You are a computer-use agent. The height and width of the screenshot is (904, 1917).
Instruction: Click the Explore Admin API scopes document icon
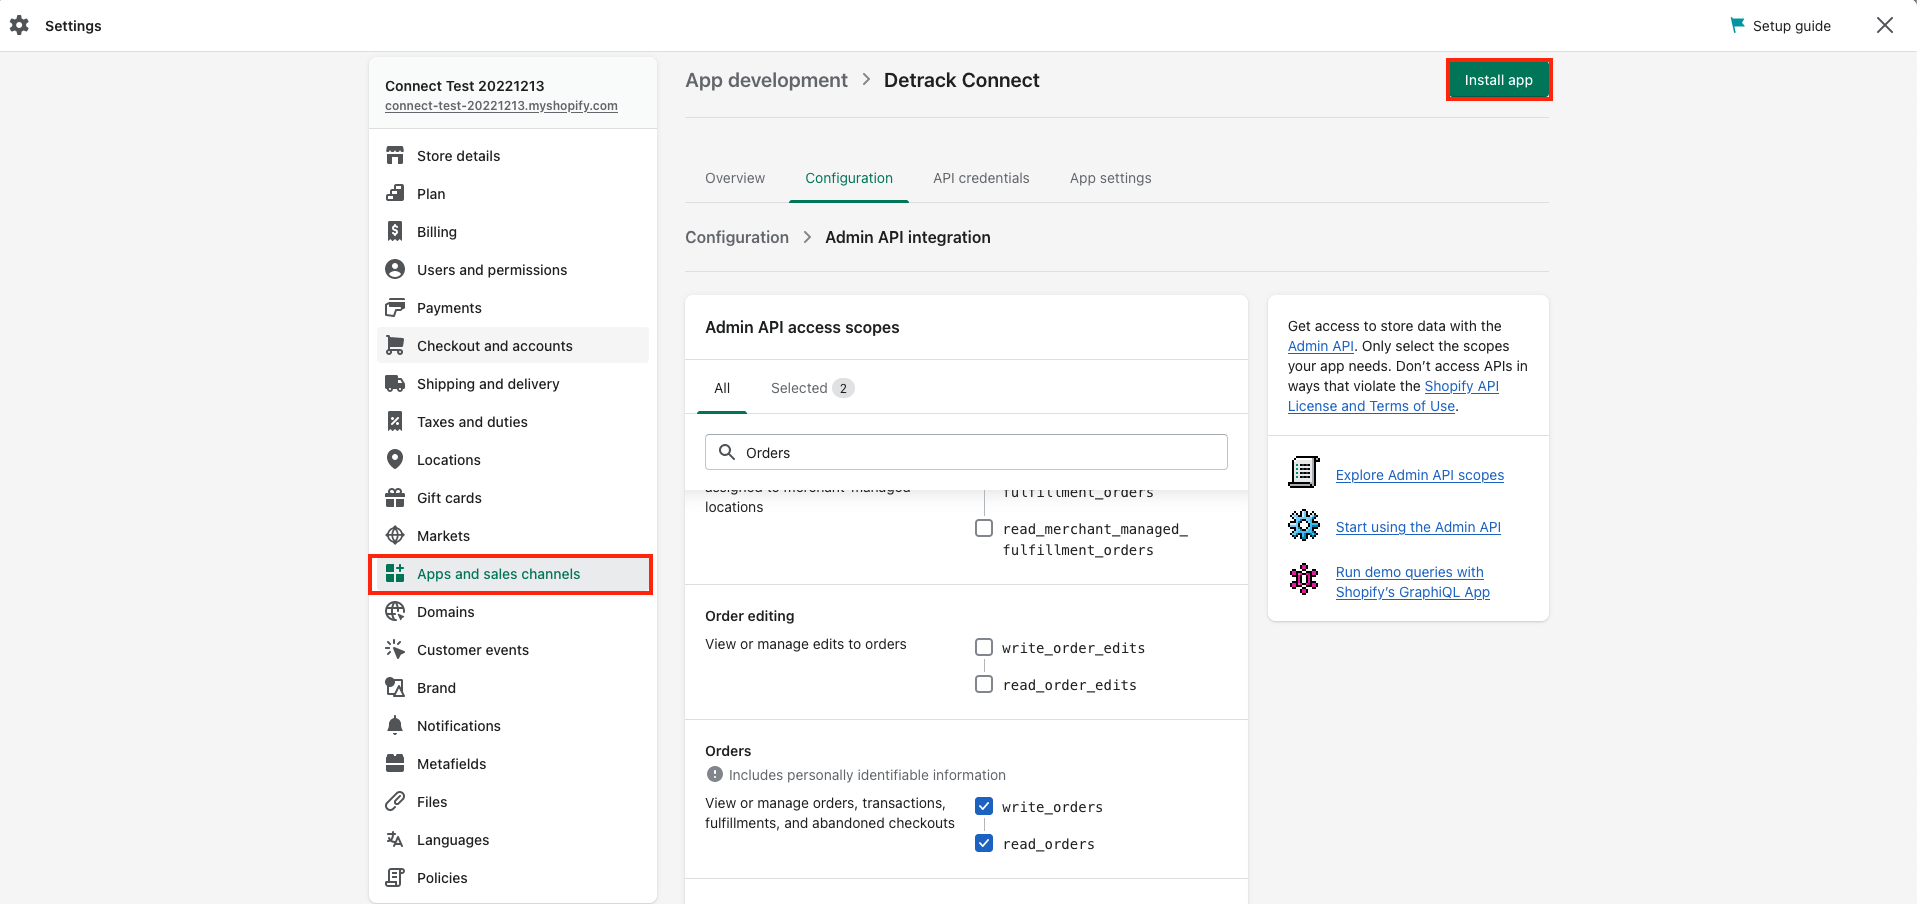click(x=1304, y=472)
